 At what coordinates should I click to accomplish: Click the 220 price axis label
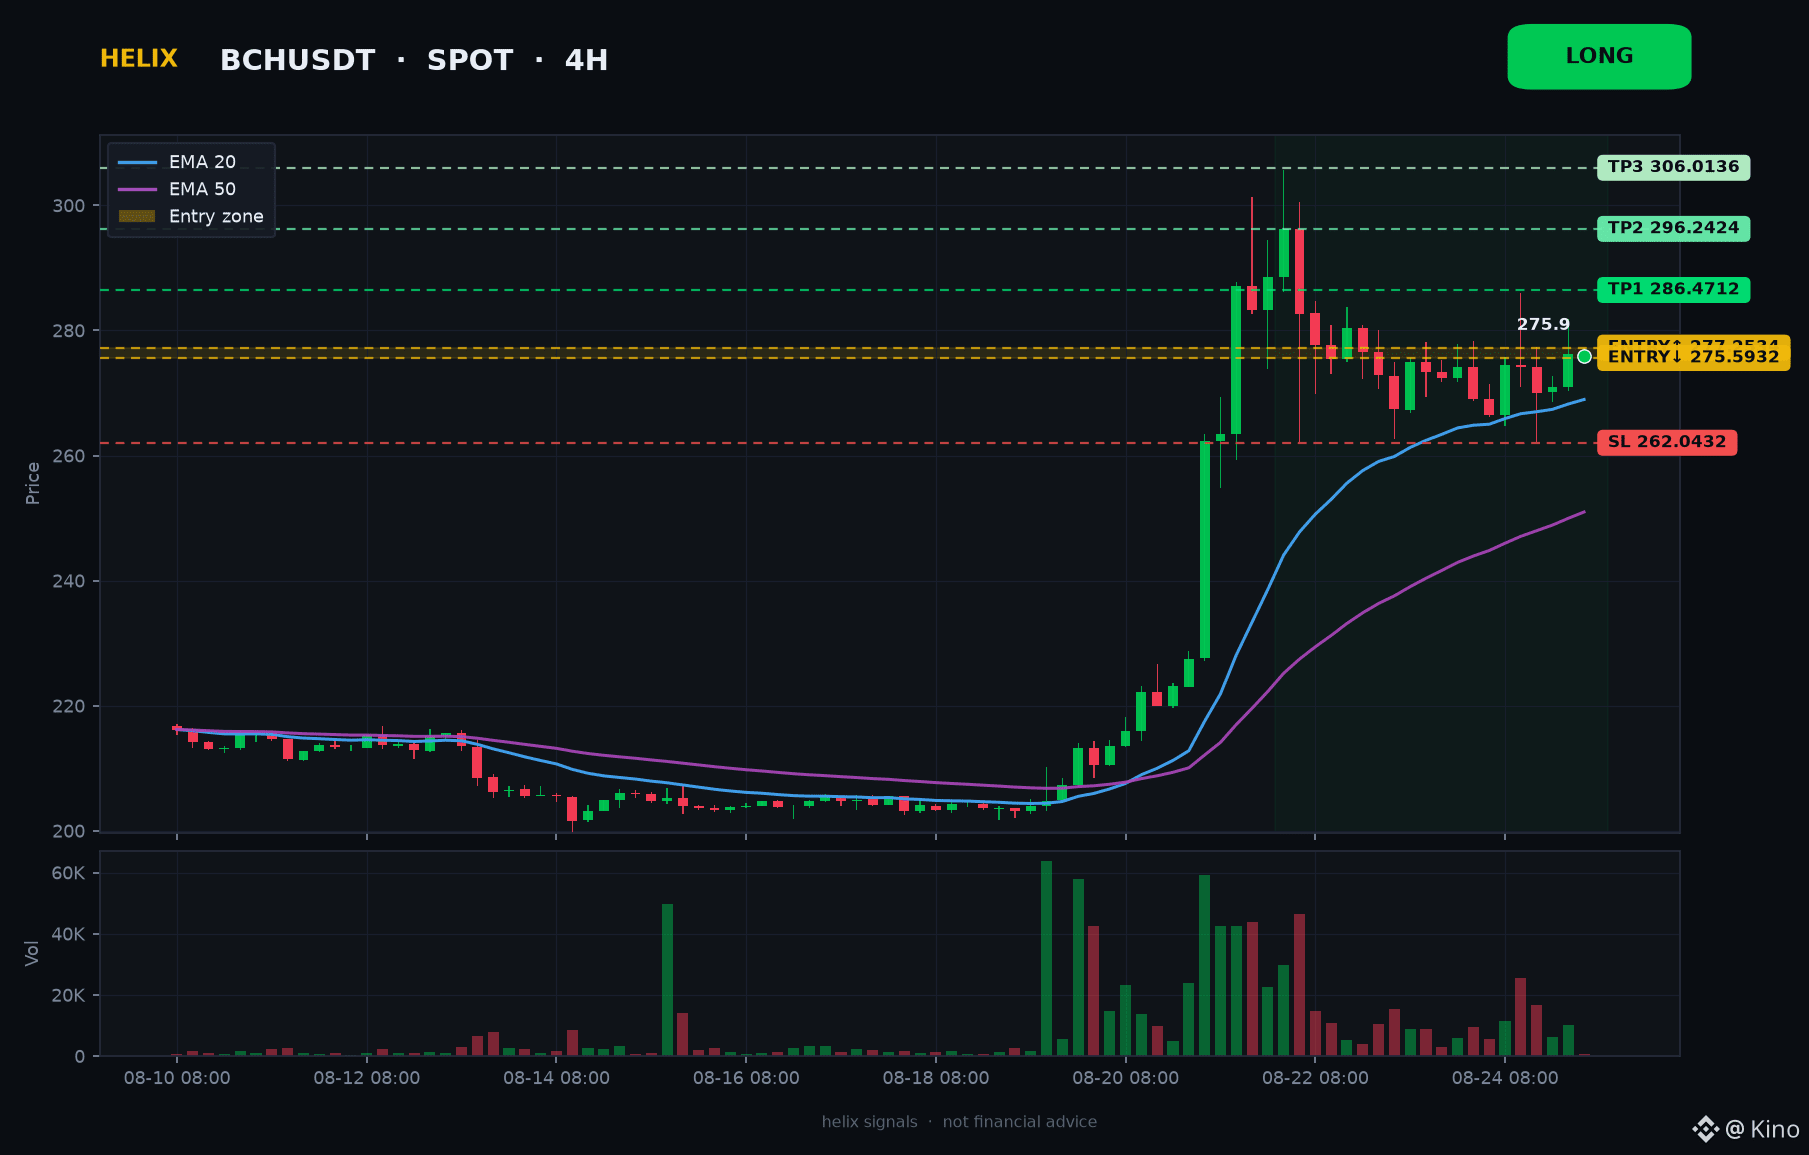click(x=69, y=706)
